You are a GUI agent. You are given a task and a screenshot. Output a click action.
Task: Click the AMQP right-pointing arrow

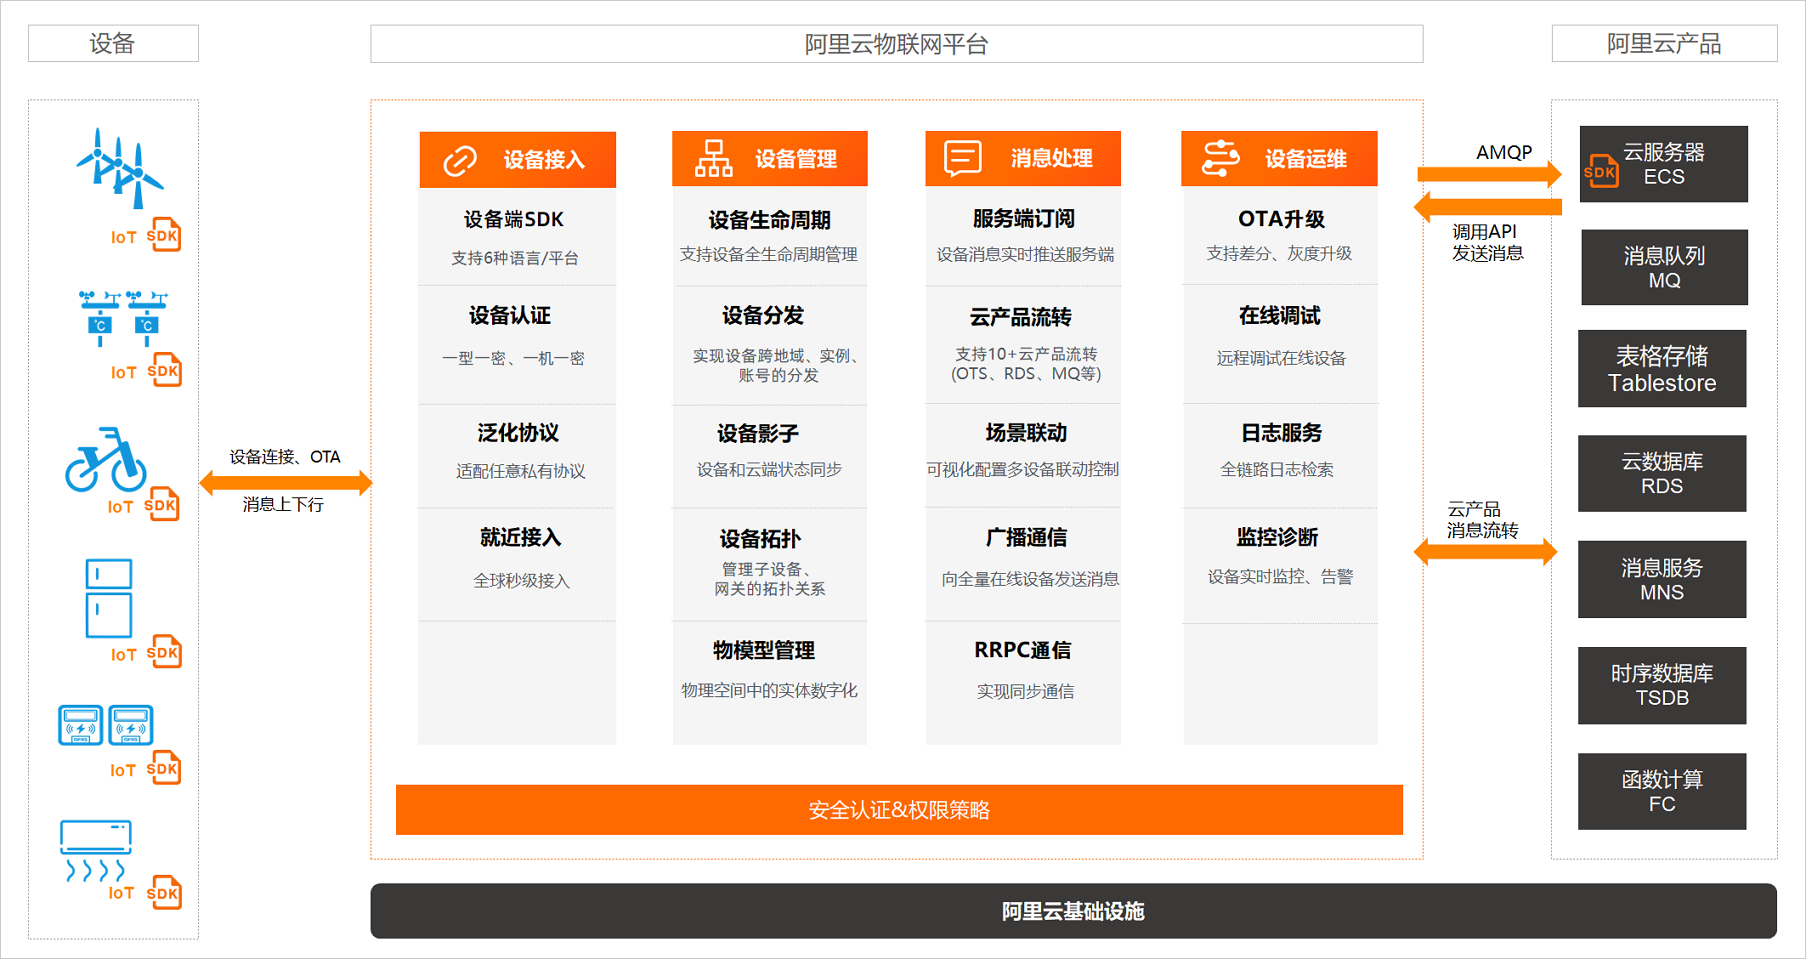pyautogui.click(x=1489, y=175)
